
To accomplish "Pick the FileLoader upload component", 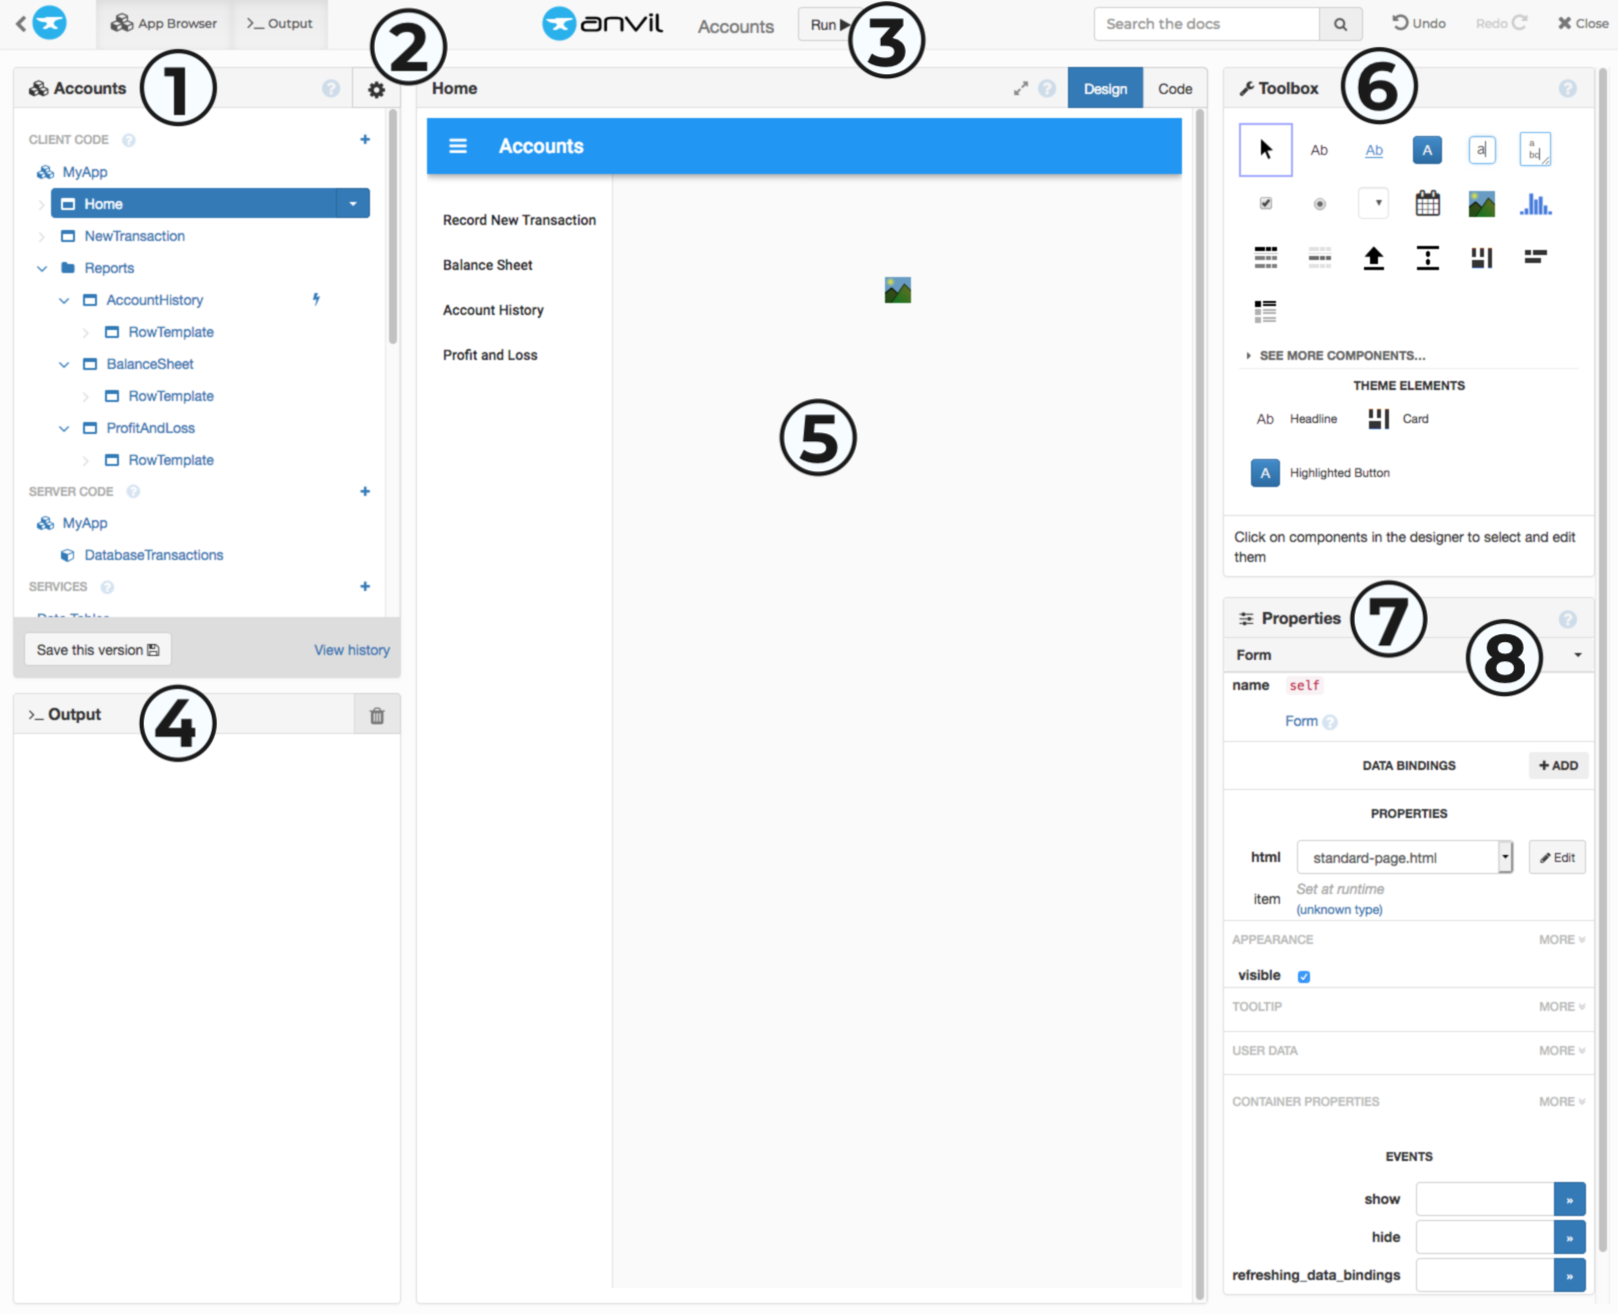I will (x=1374, y=257).
